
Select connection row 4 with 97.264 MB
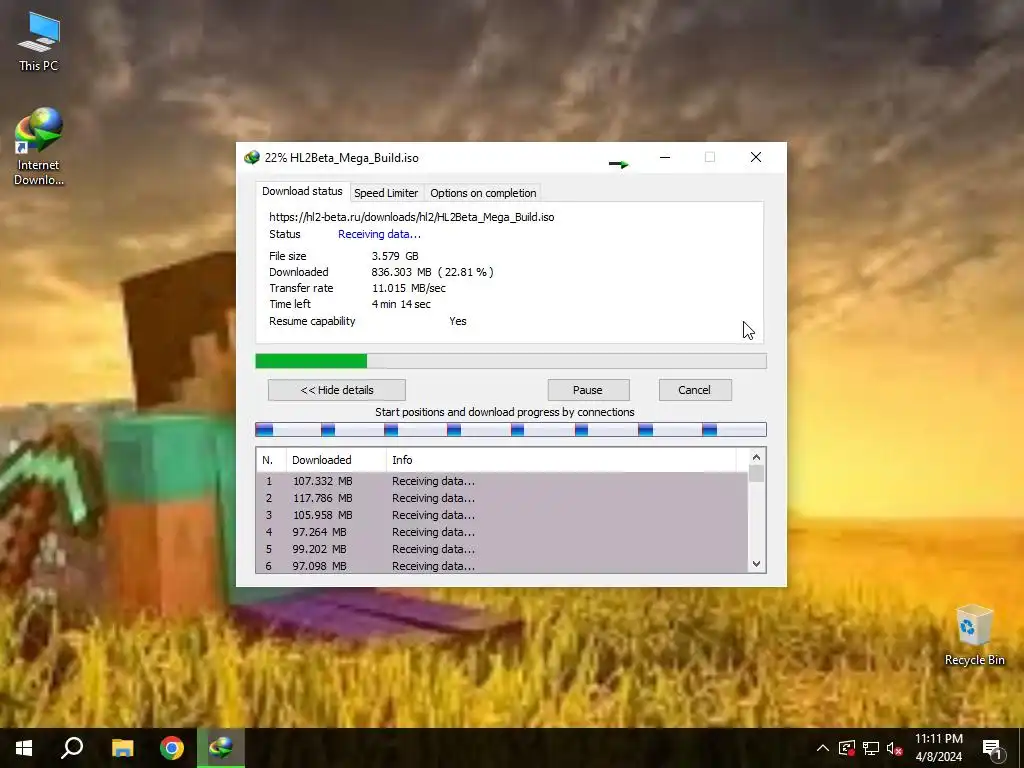click(x=502, y=532)
